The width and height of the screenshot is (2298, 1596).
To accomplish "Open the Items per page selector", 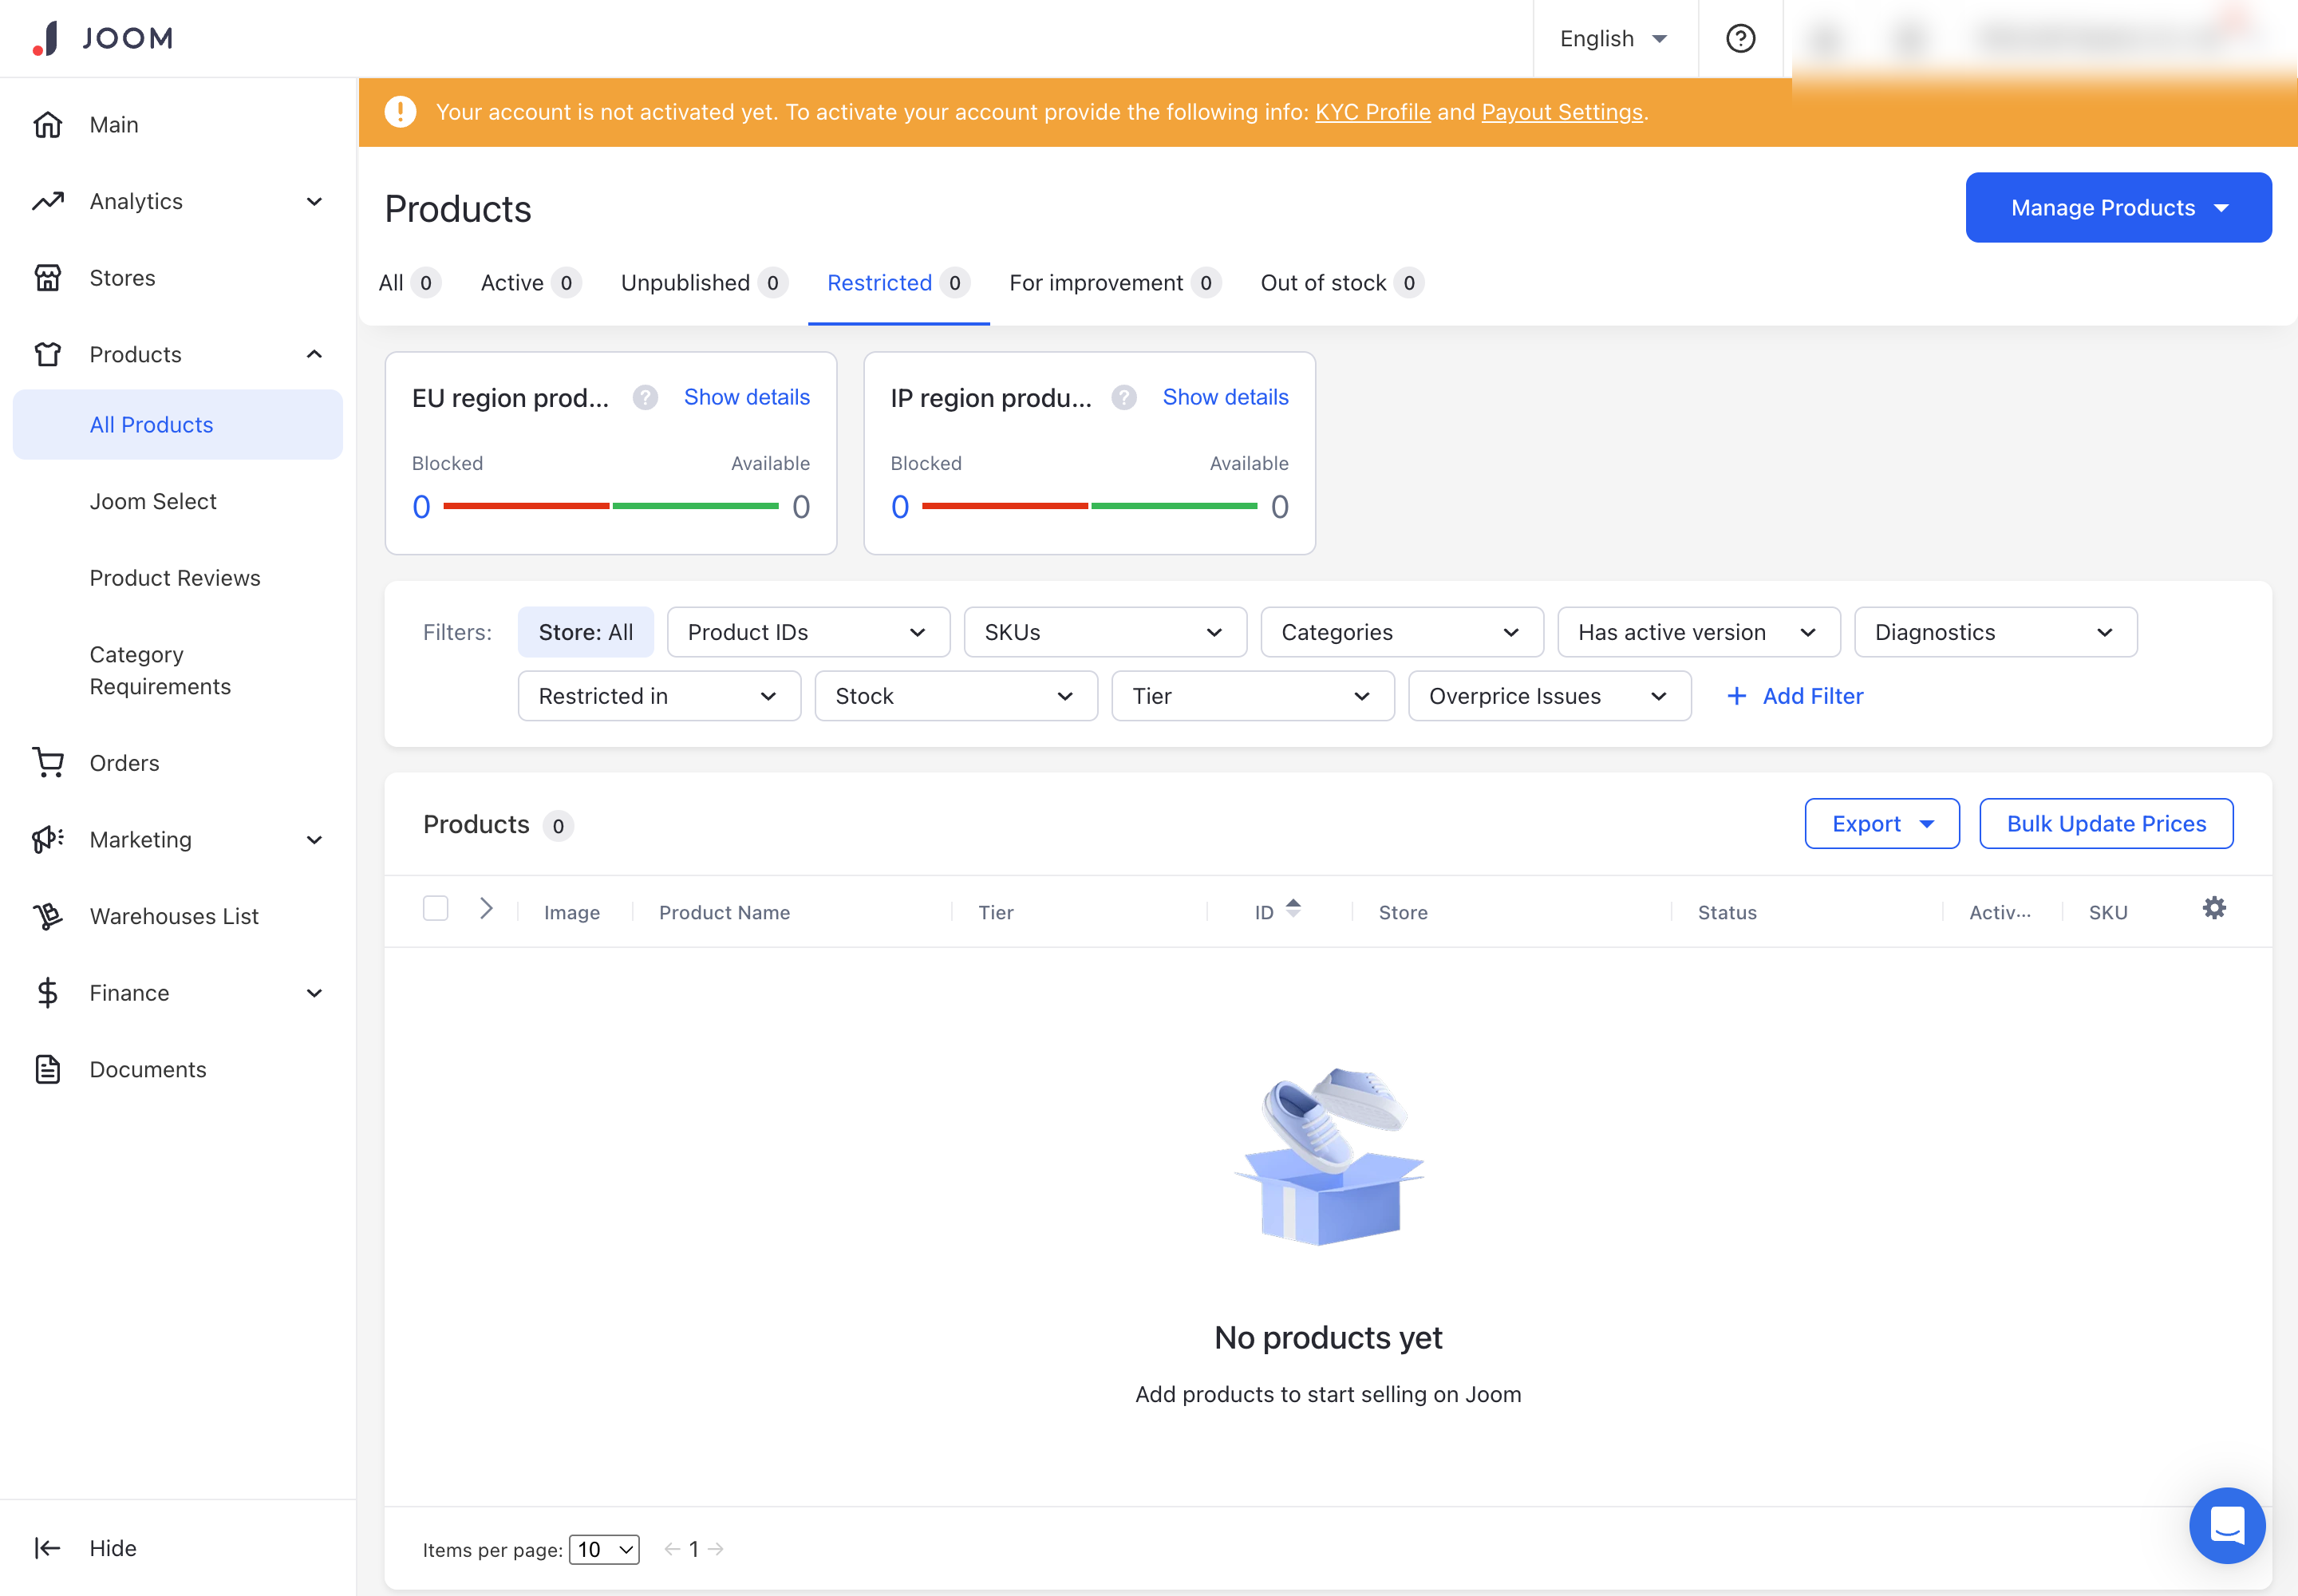I will tap(604, 1549).
